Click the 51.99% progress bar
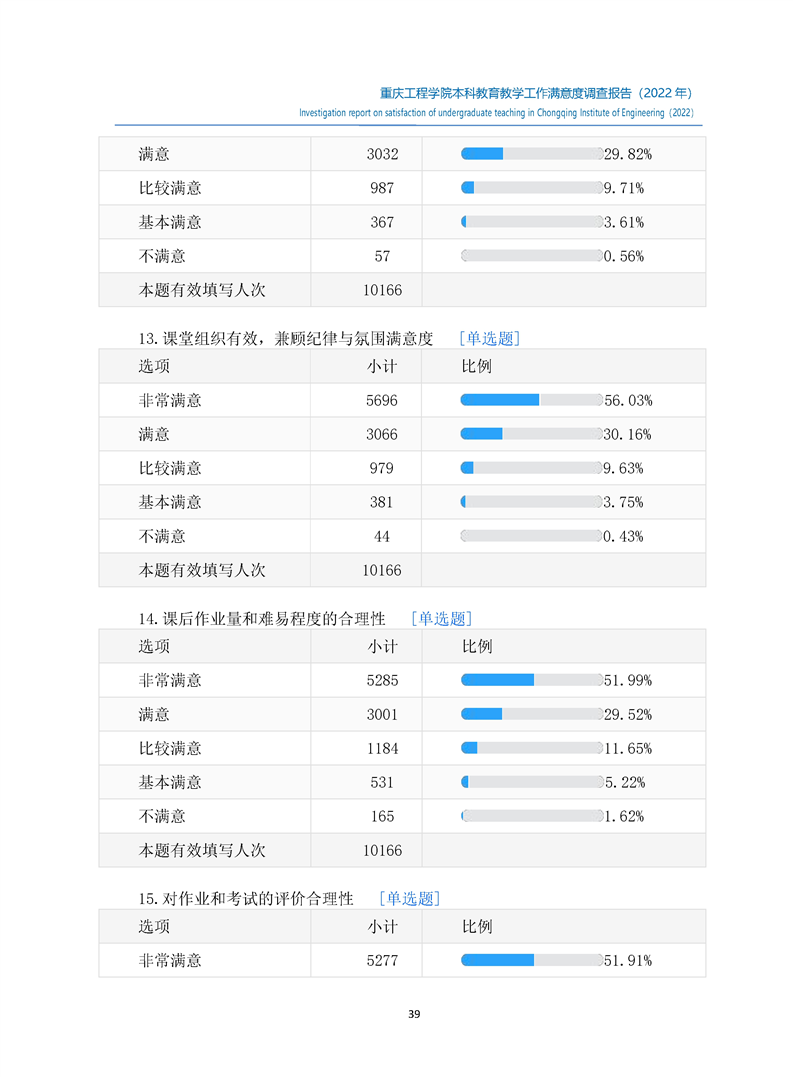793x1077 pixels. [531, 680]
